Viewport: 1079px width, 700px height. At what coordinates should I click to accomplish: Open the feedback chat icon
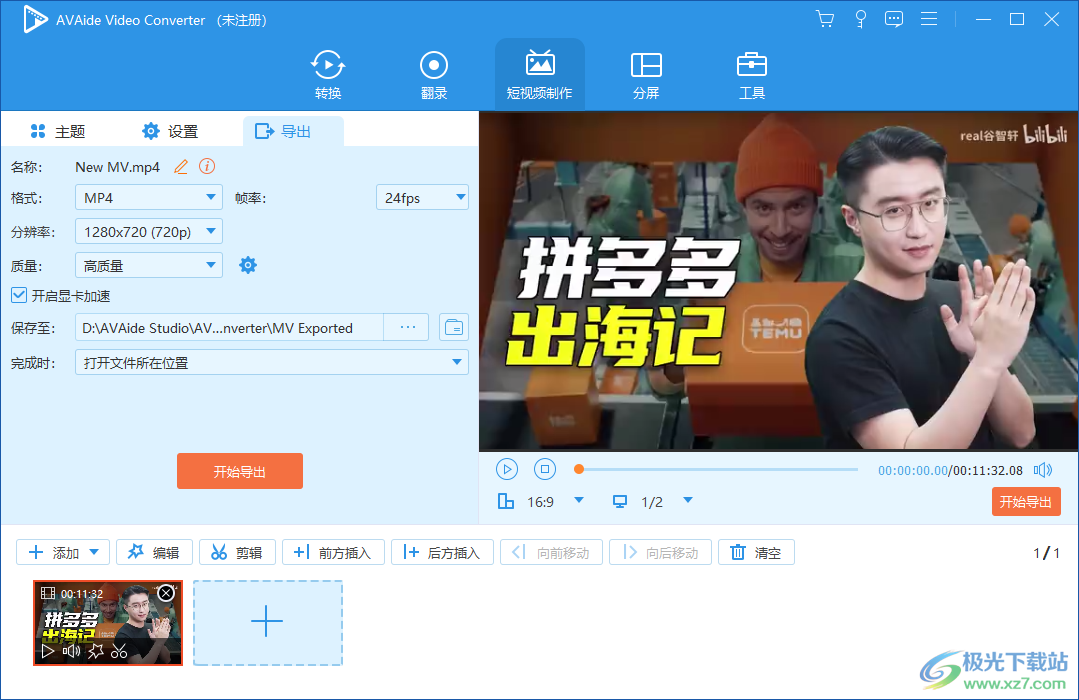(894, 19)
